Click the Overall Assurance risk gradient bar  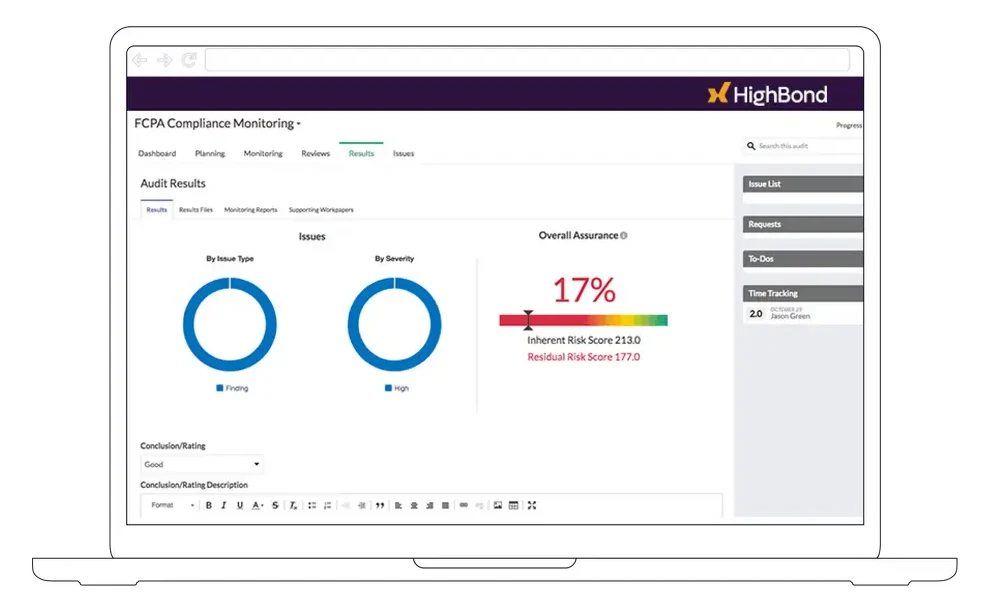click(583, 320)
